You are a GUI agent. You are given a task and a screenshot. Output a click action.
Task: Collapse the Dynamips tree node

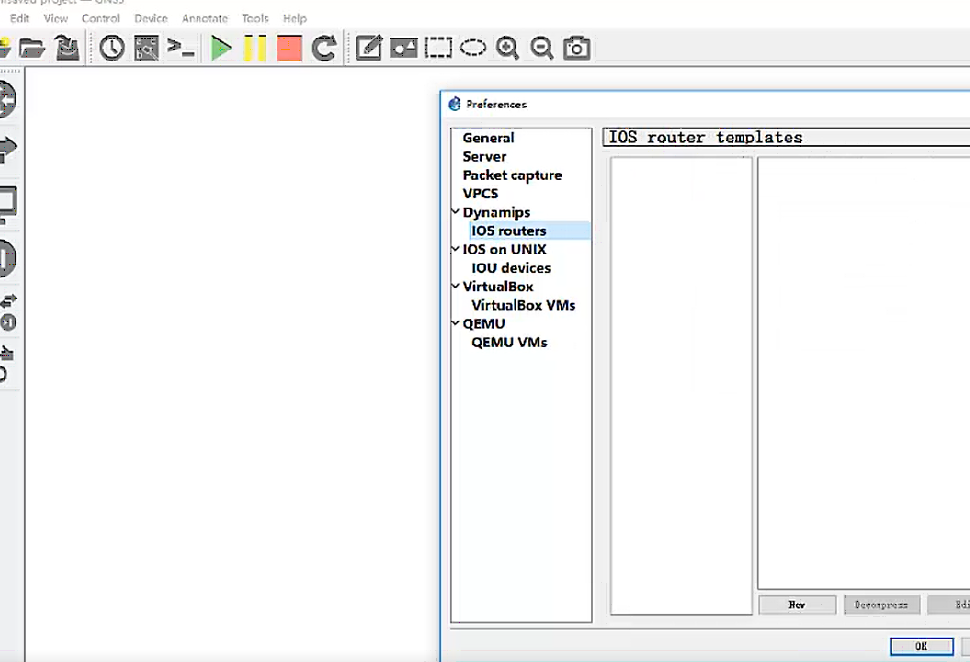(x=456, y=212)
